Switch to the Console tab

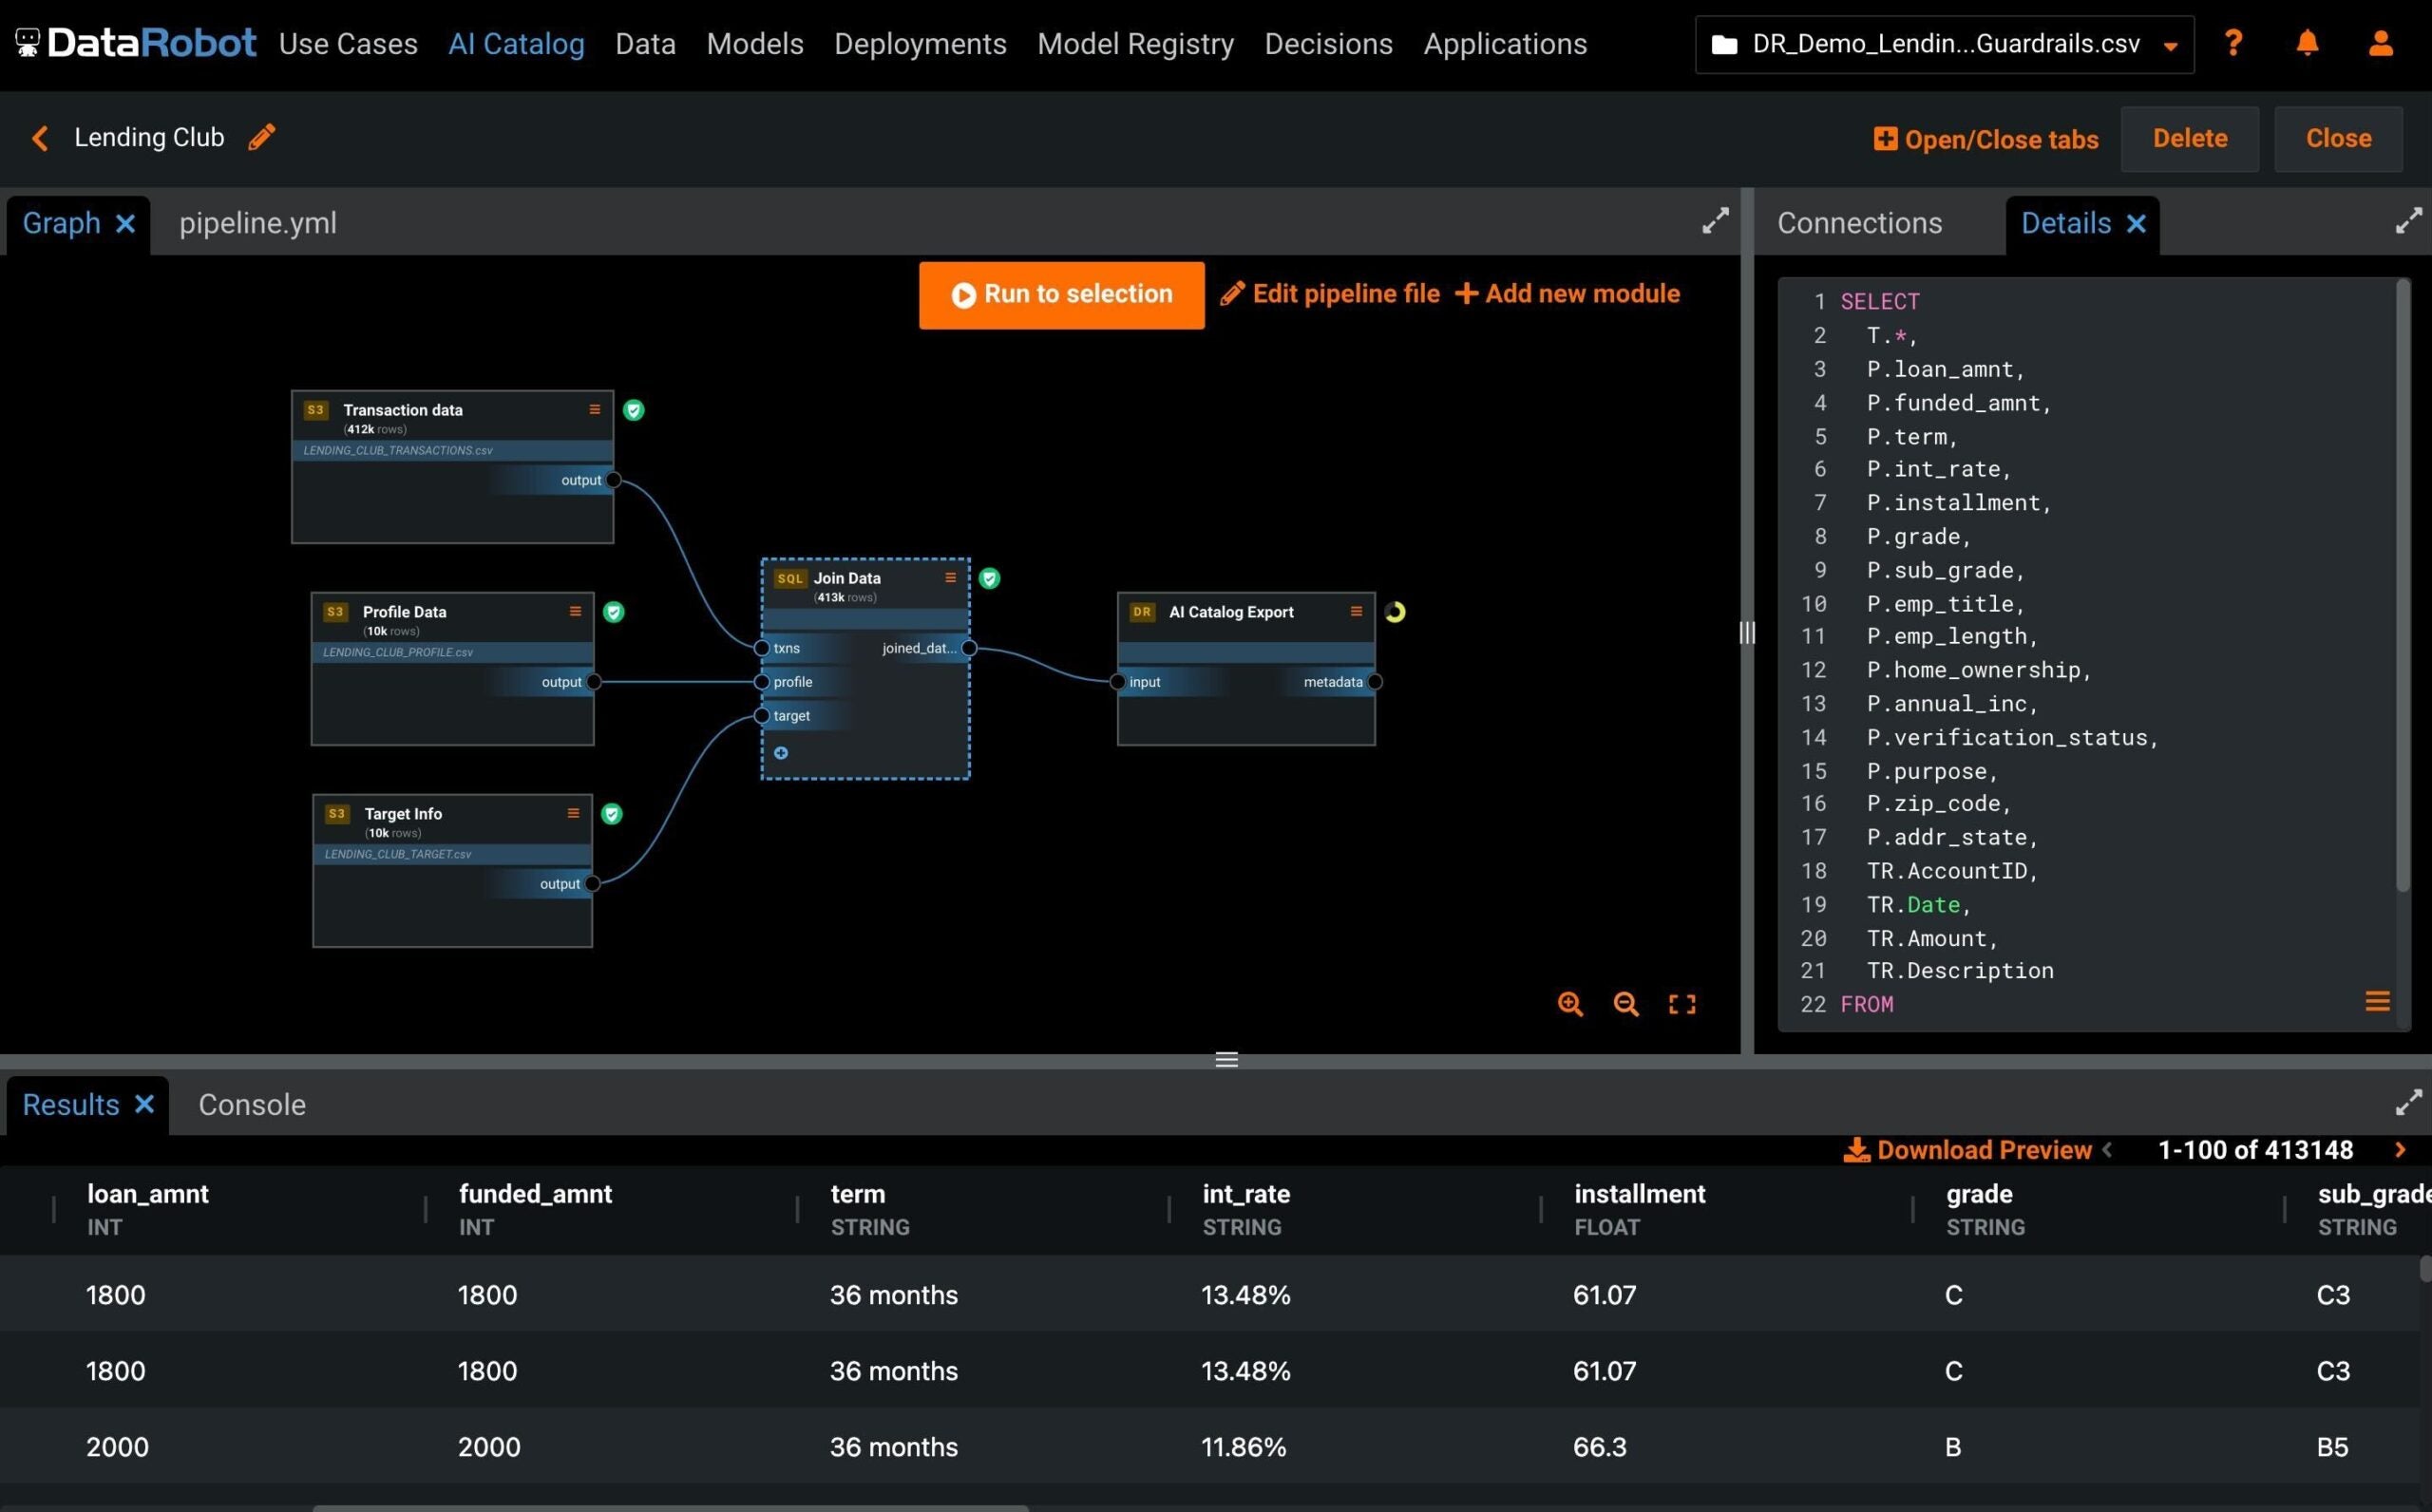(252, 1104)
